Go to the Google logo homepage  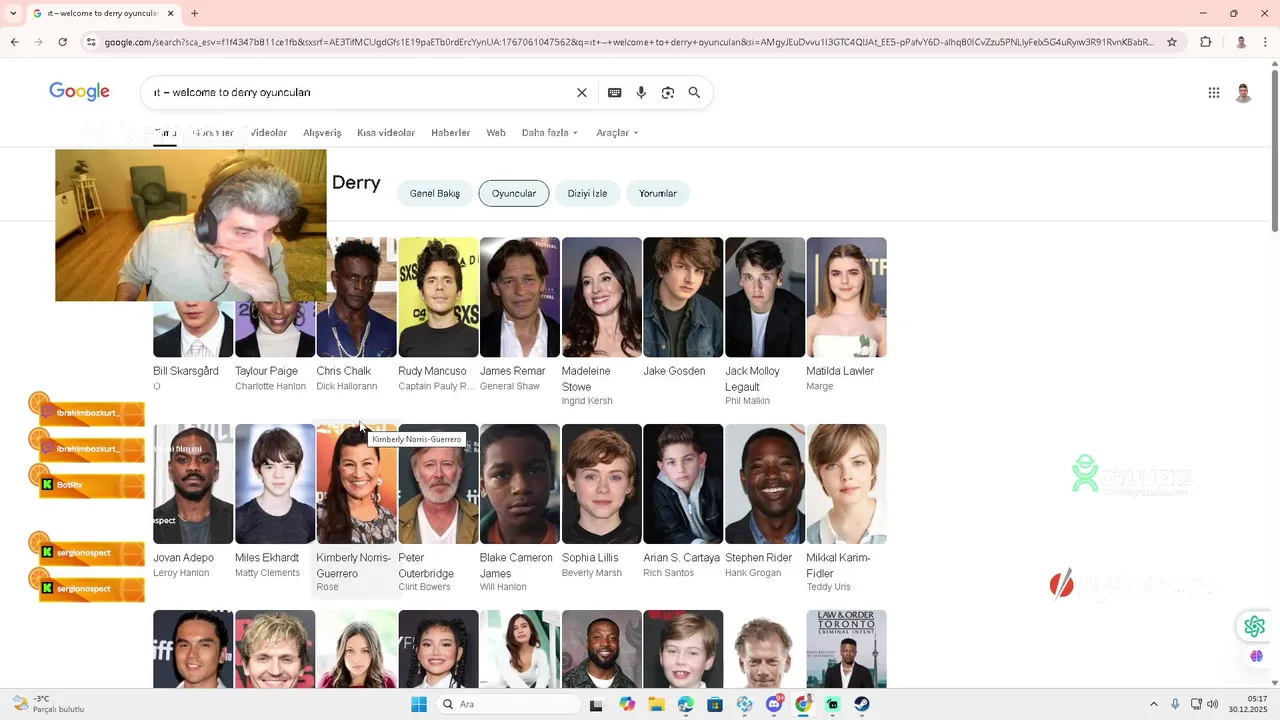coord(79,92)
